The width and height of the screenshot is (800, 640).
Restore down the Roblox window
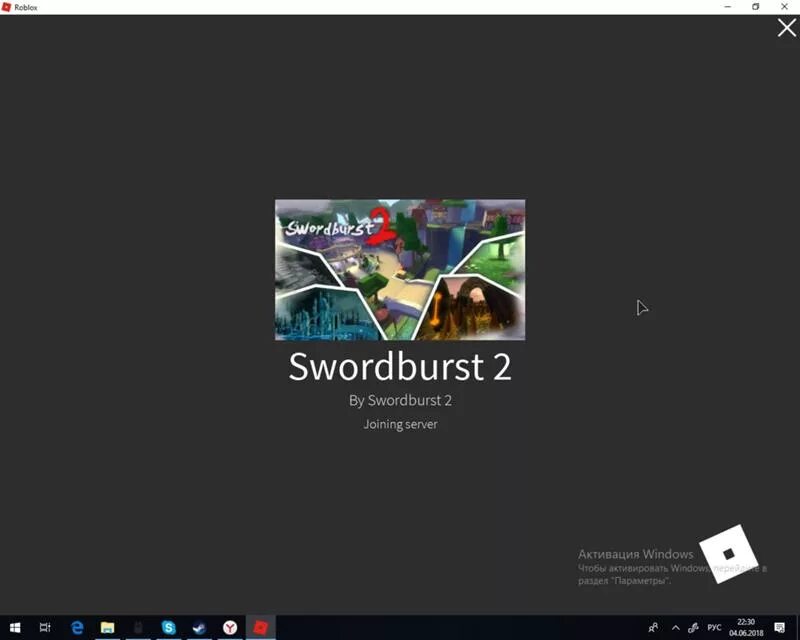[756, 7]
